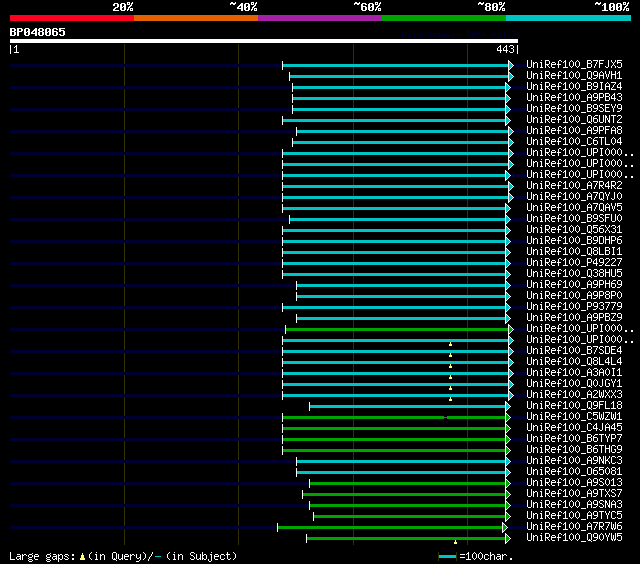Screen dimensions: 640x564
Task: Click the purple ~60% legend segment
Action: [x=319, y=18]
